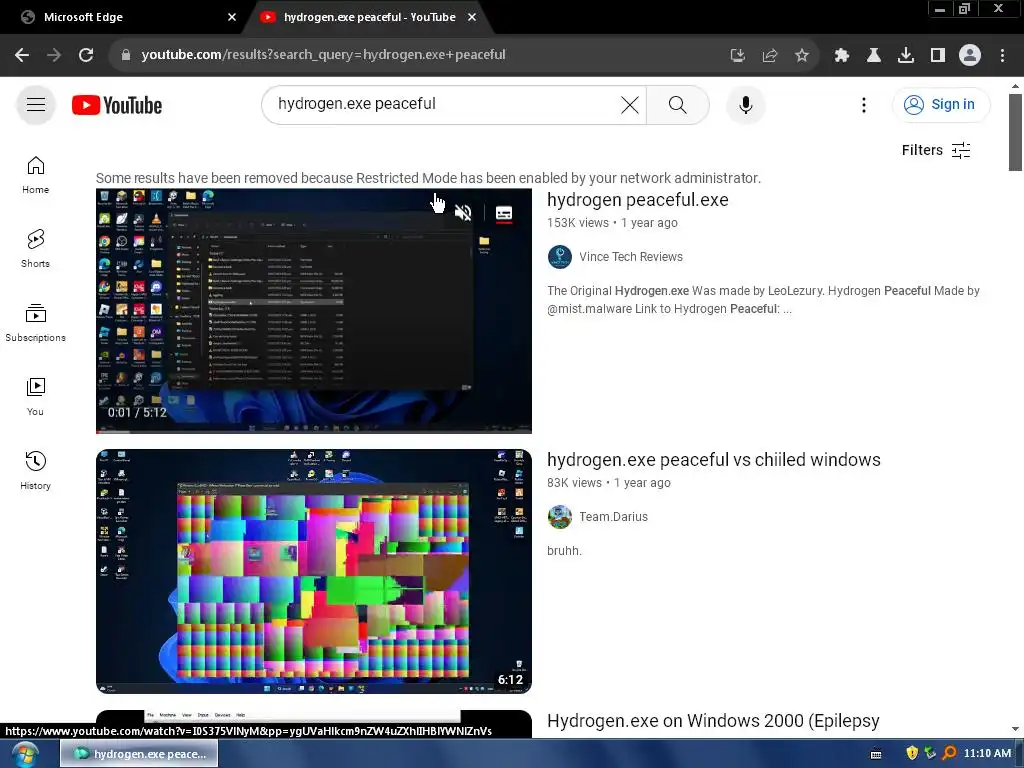Click Team.Darius channel avatar

point(560,517)
